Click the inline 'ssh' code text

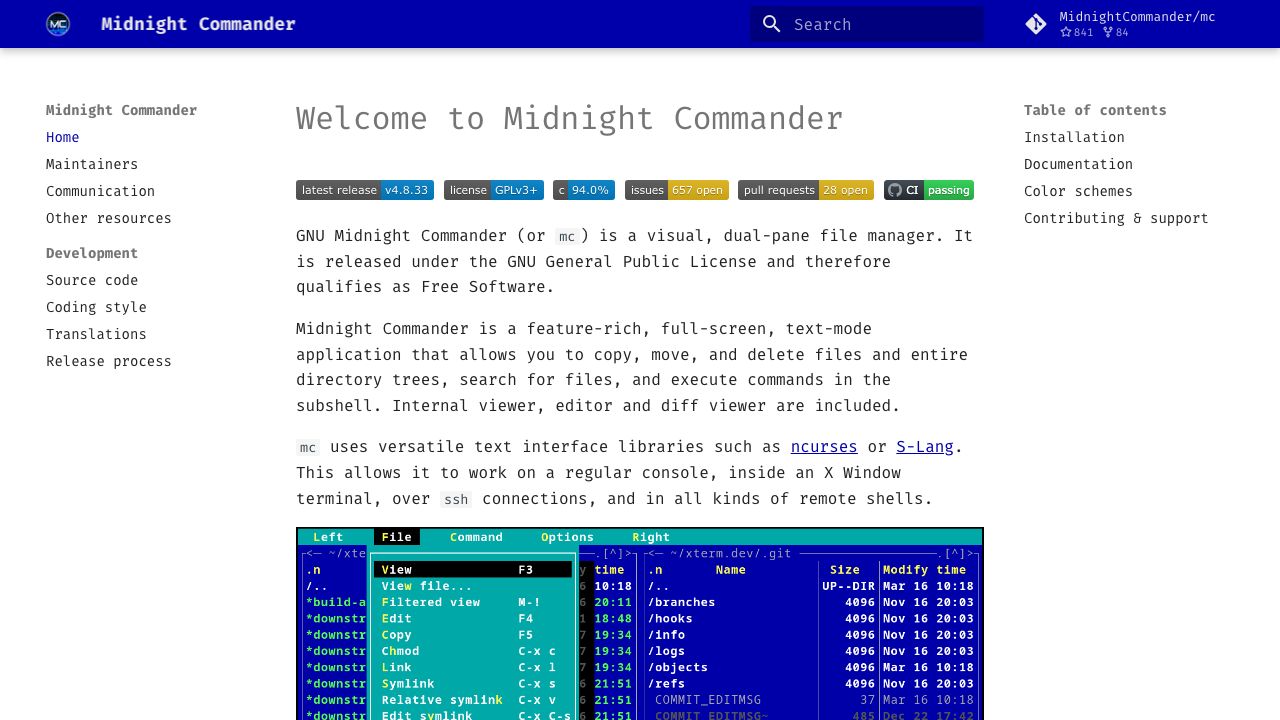click(456, 499)
